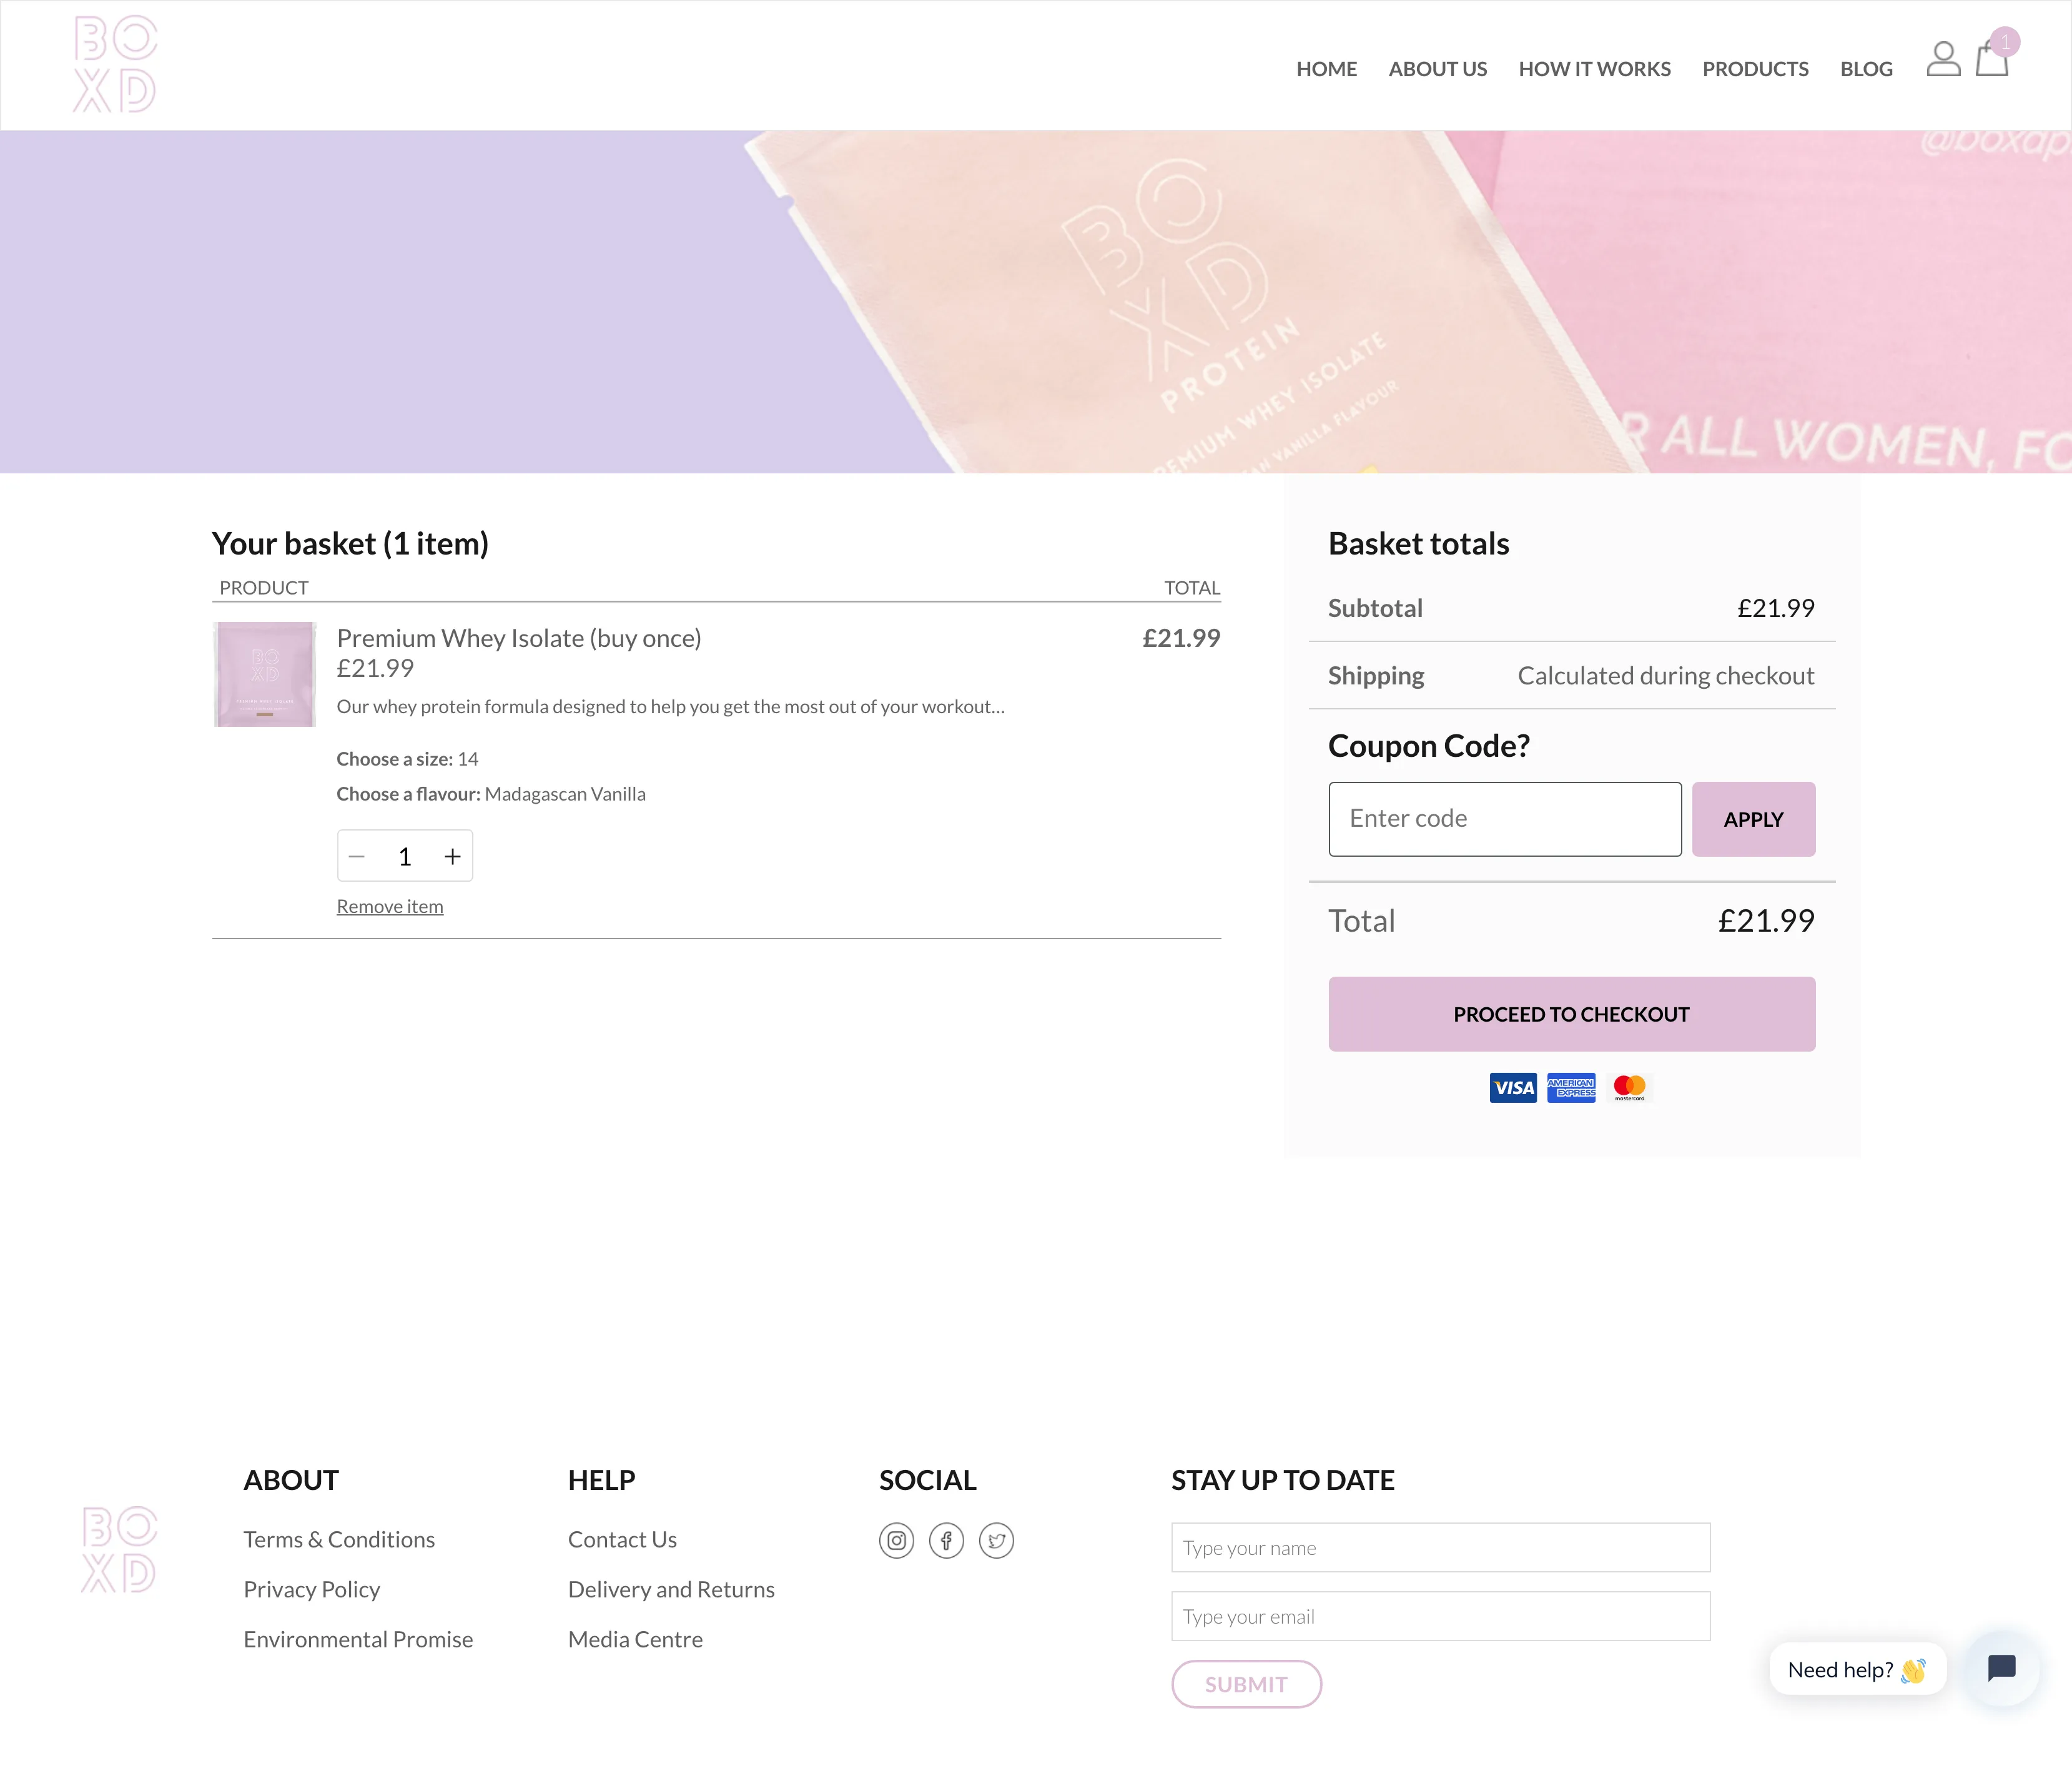This screenshot has width=2072, height=1771.
Task: Open the BLOG page
Action: point(1866,69)
